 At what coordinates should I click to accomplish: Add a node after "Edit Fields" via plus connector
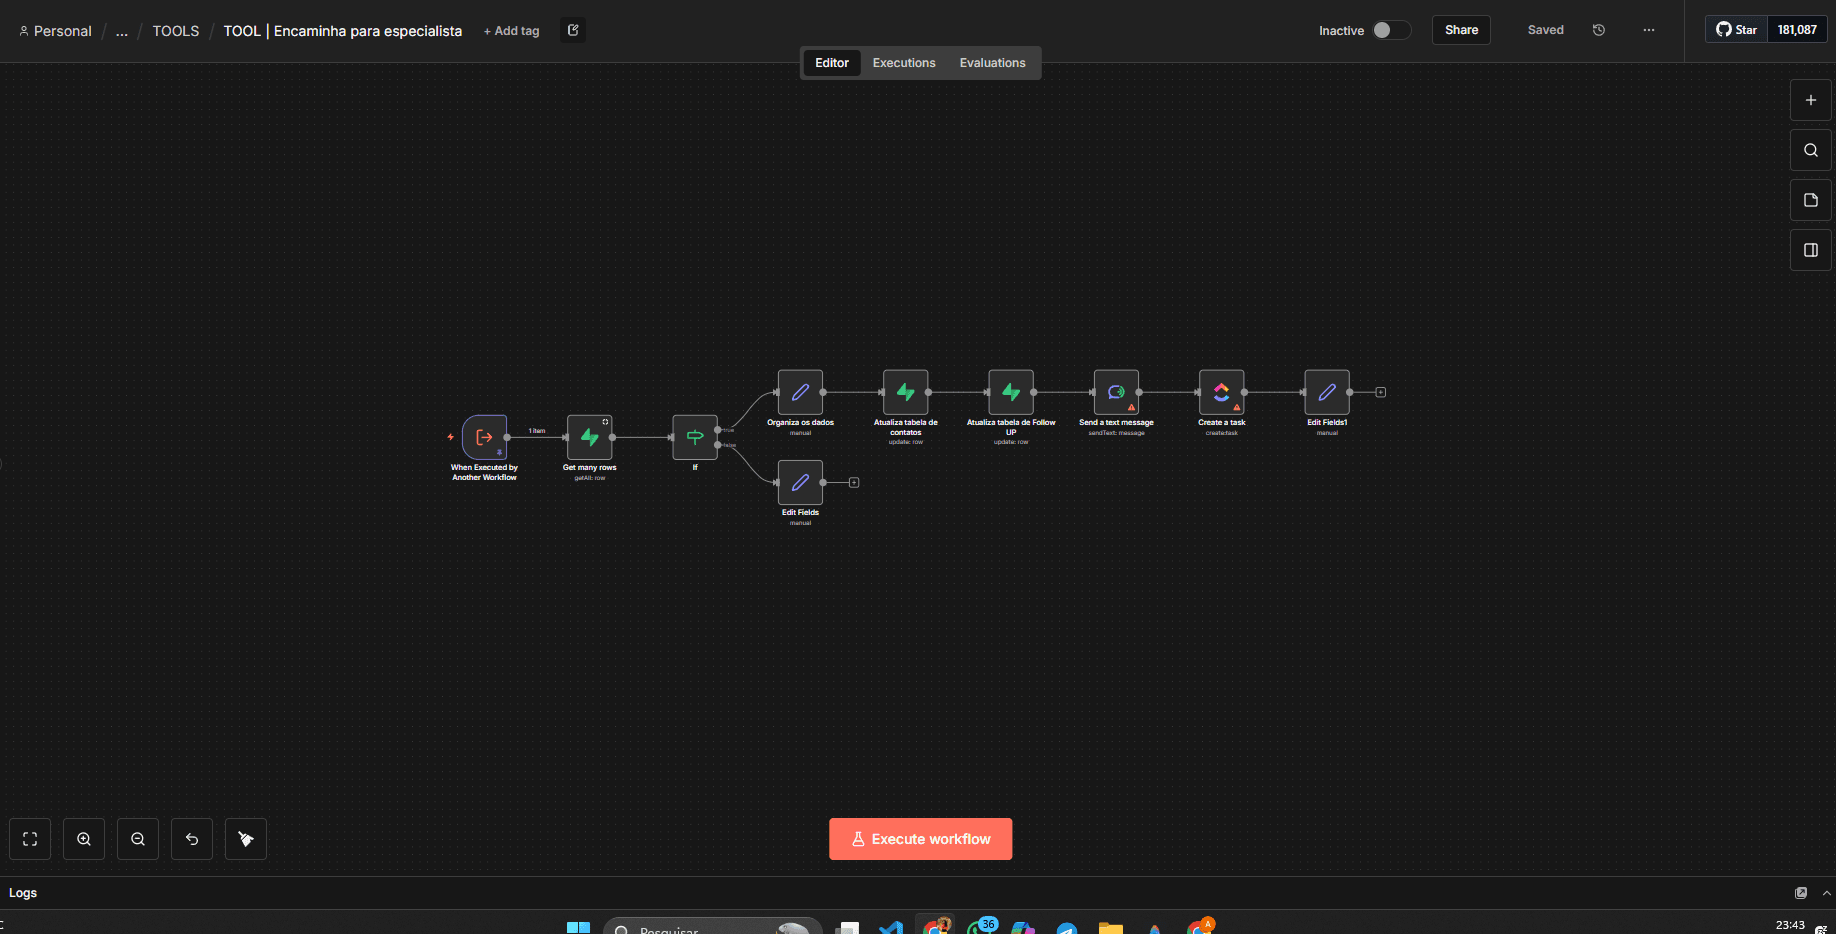coord(853,482)
